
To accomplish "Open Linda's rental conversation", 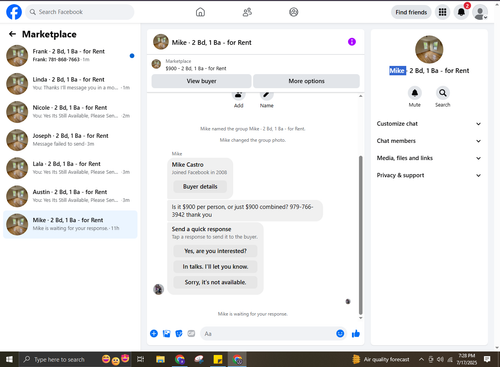I will coord(70,84).
